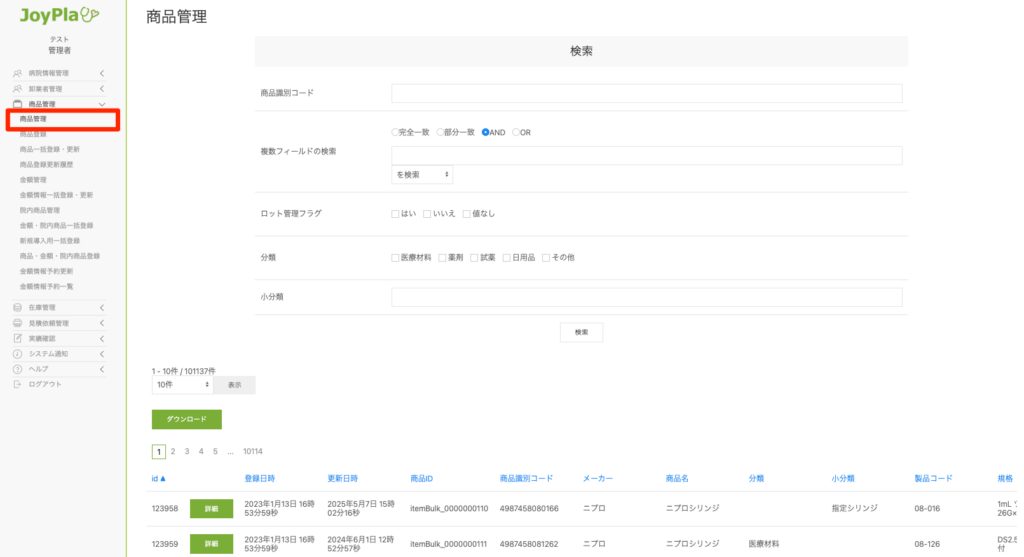This screenshot has height=557, width=1024.
Task: Click the 卸業者管理 people icon
Action: click(18, 89)
